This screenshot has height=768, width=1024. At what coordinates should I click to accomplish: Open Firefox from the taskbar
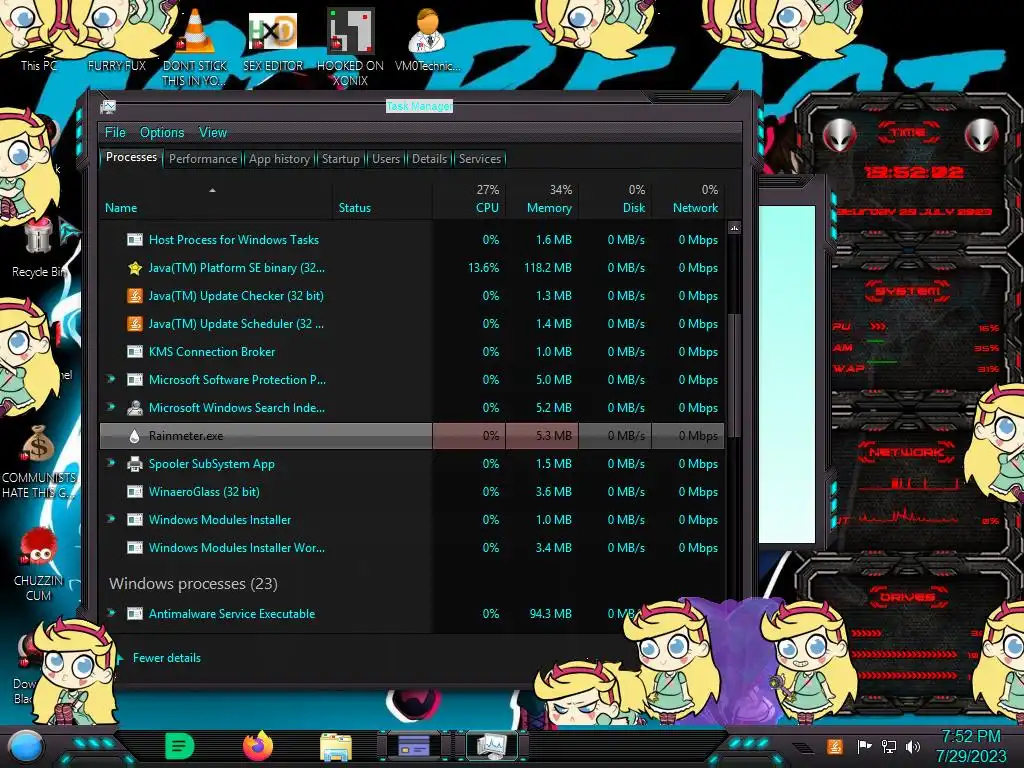[x=258, y=746]
